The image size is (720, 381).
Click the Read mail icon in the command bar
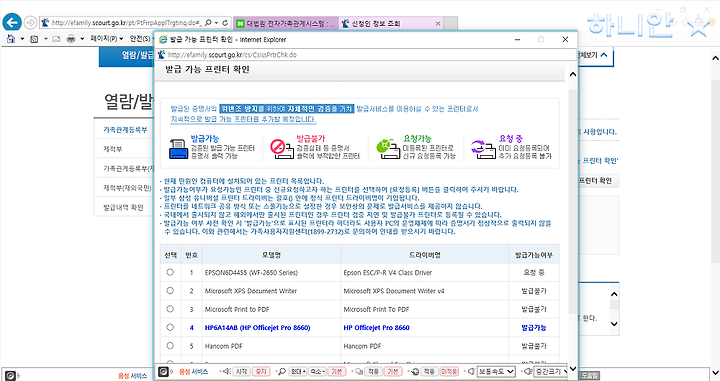[56, 39]
